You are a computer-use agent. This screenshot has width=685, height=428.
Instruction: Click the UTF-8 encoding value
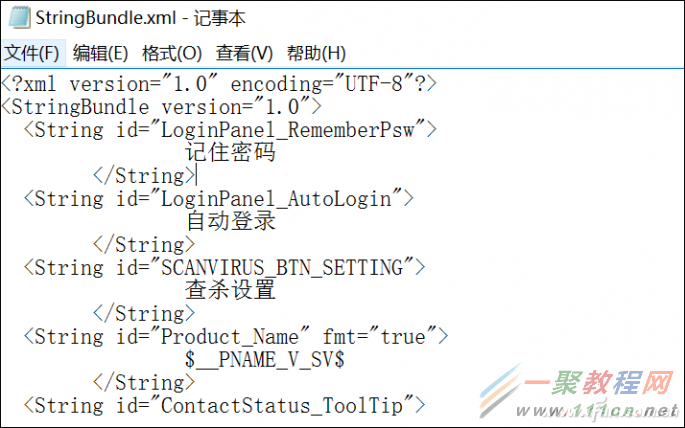(x=376, y=83)
